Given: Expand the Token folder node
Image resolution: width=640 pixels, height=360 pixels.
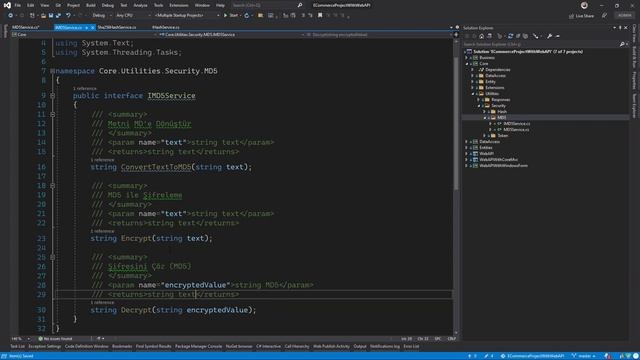Looking at the screenshot, I should tap(484, 136).
